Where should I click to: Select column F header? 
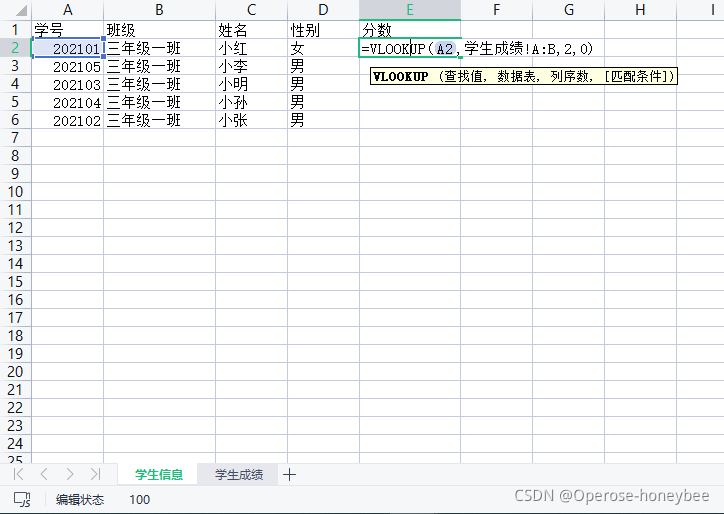[x=496, y=10]
